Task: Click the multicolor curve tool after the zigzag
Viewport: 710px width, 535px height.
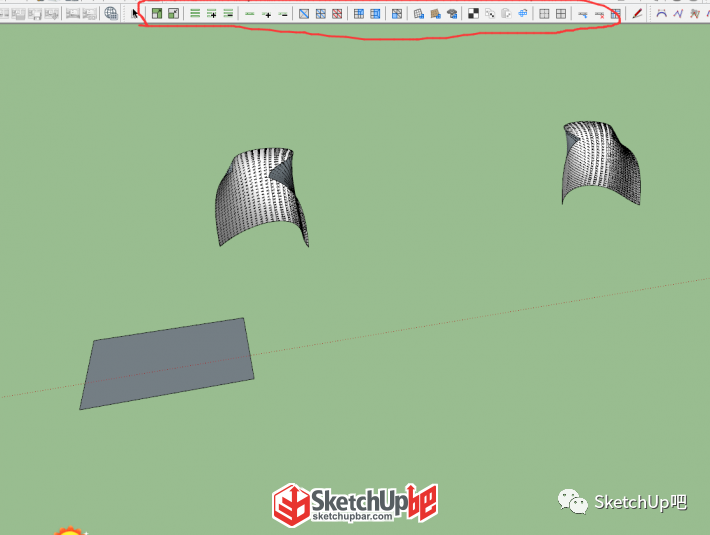Action: click(695, 14)
